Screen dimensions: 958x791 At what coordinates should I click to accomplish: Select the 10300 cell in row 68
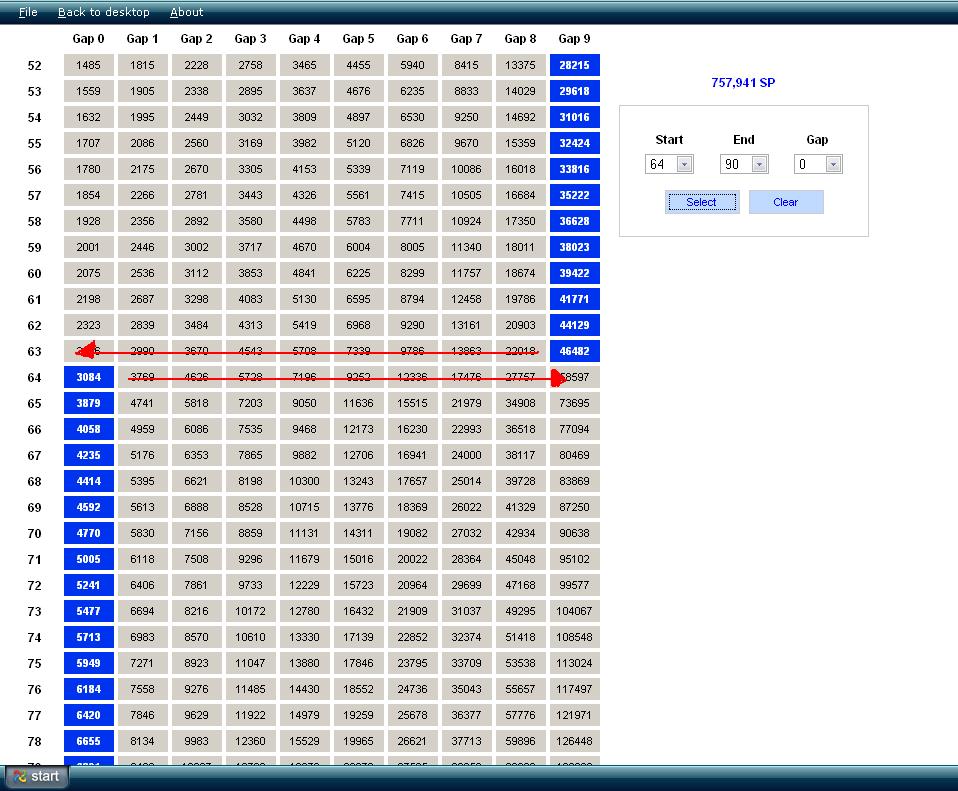point(304,481)
